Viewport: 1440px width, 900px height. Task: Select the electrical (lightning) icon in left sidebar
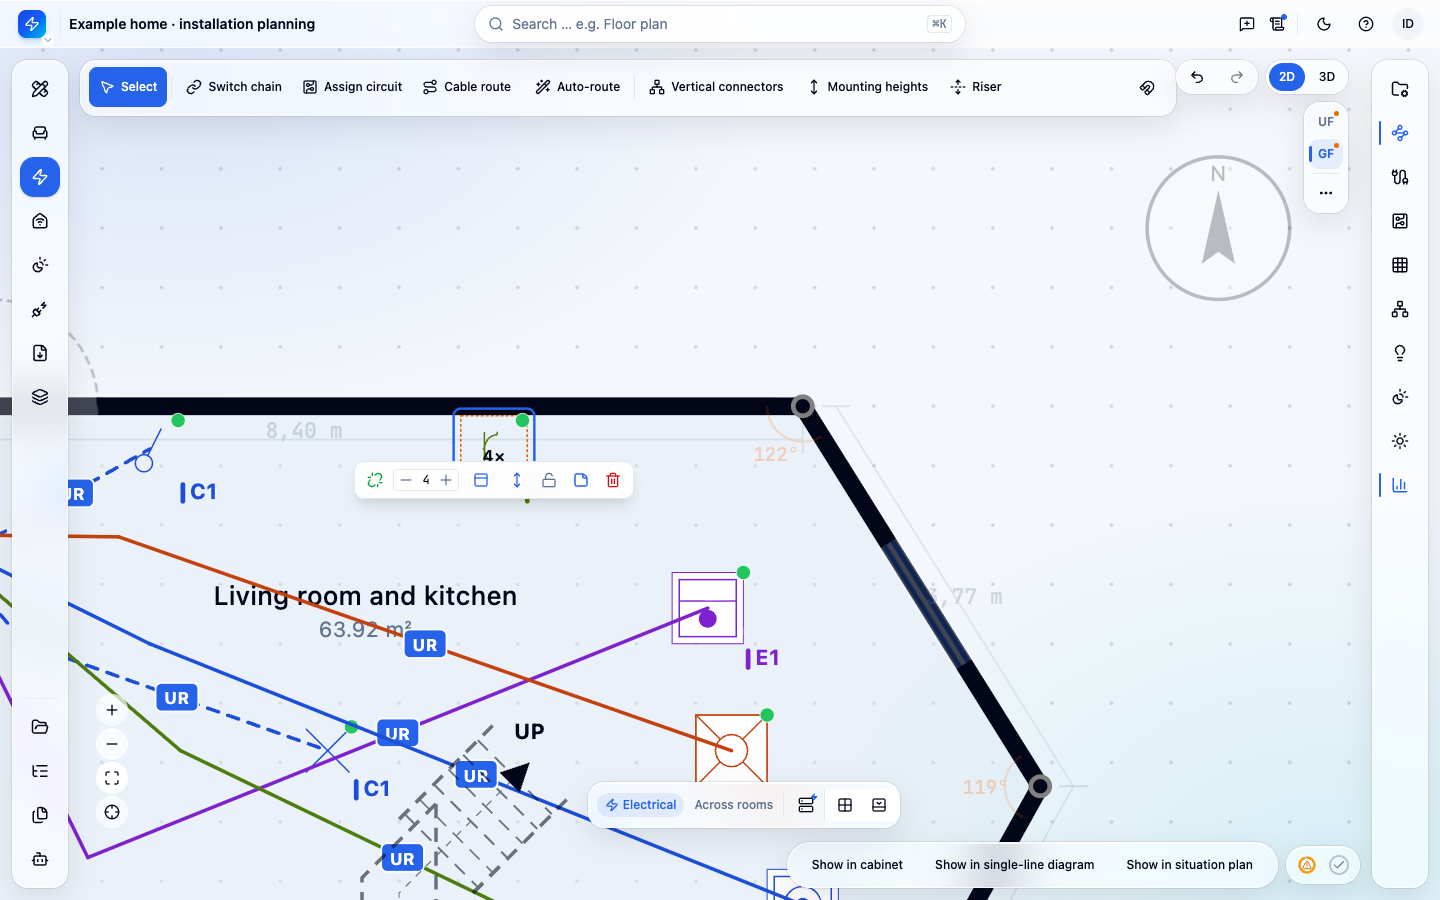(40, 177)
